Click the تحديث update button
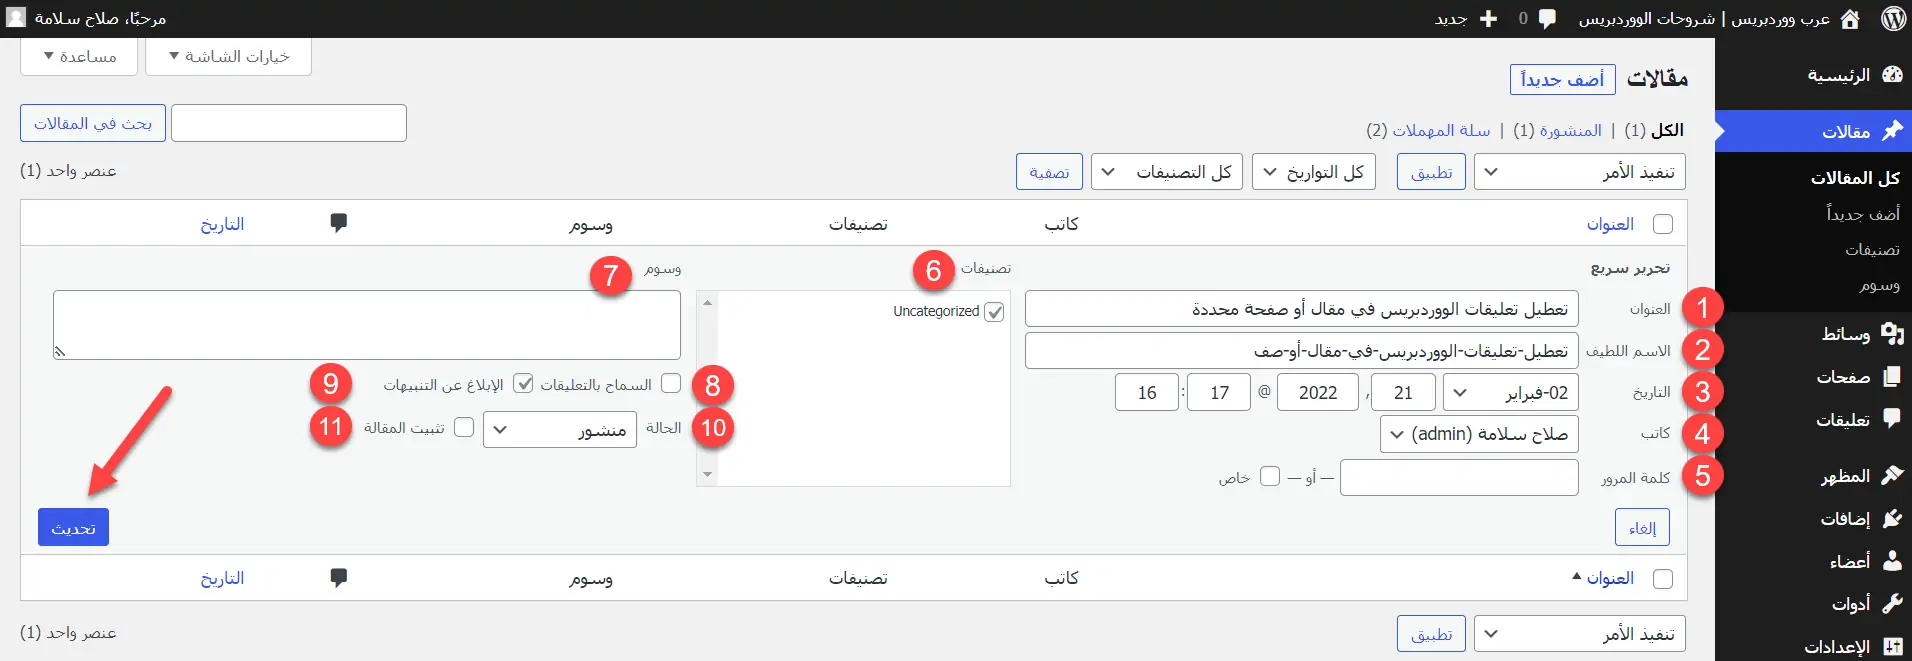The image size is (1912, 661). click(73, 527)
